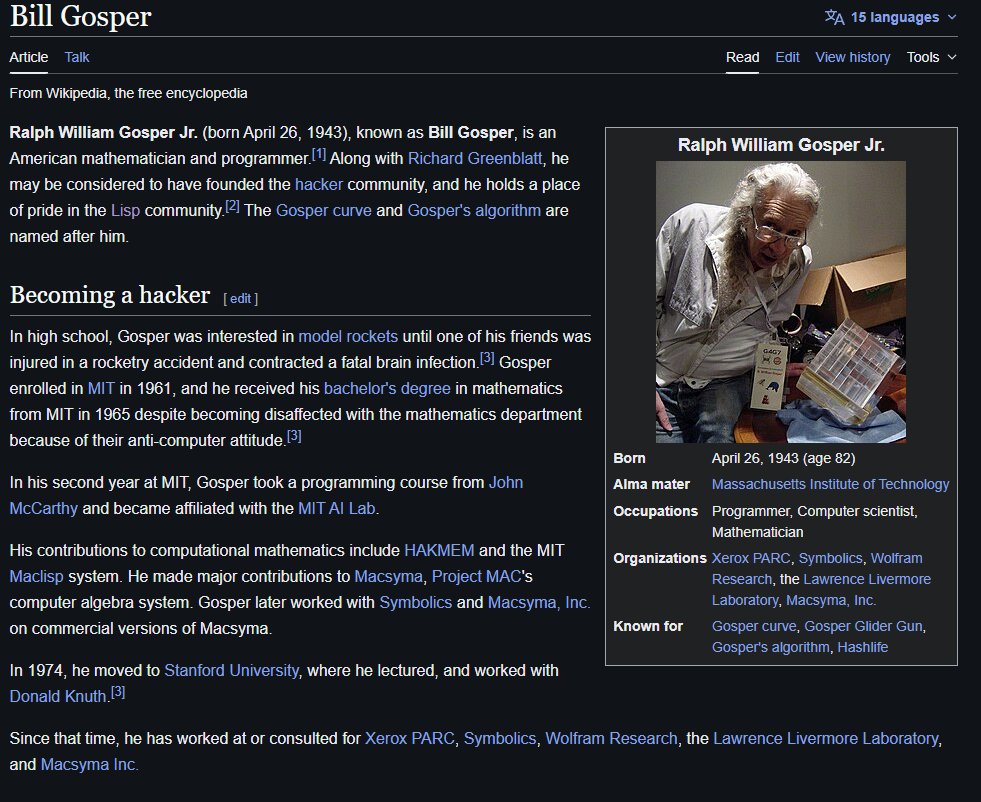981x802 pixels.
Task: Open Gosper curve link in intro paragraph
Action: tap(323, 211)
